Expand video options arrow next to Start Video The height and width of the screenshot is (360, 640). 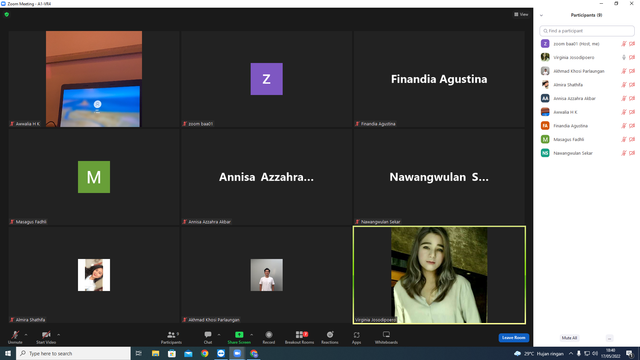point(58,335)
